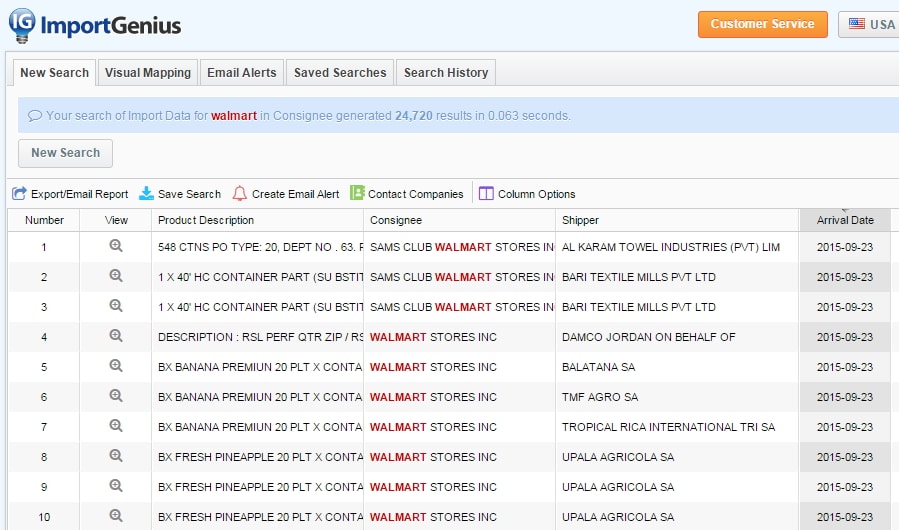Click the orange Customer Service button
Image resolution: width=899 pixels, height=530 pixels.
763,24
